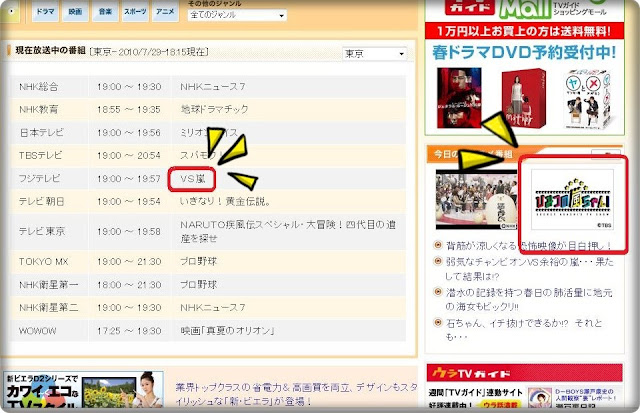
Task: Click bullet icon beside 背筋が涼しくなる
Action: tap(438, 245)
